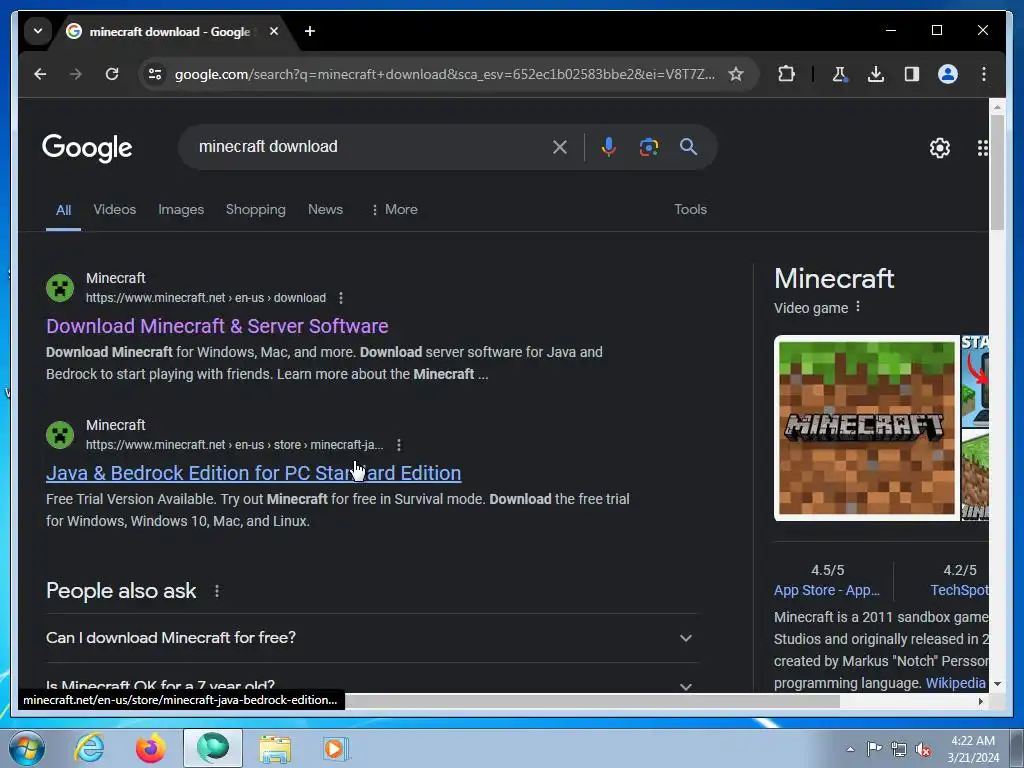Open the Wikipedia link in description
Screen dimensions: 1024x768
(x=955, y=683)
